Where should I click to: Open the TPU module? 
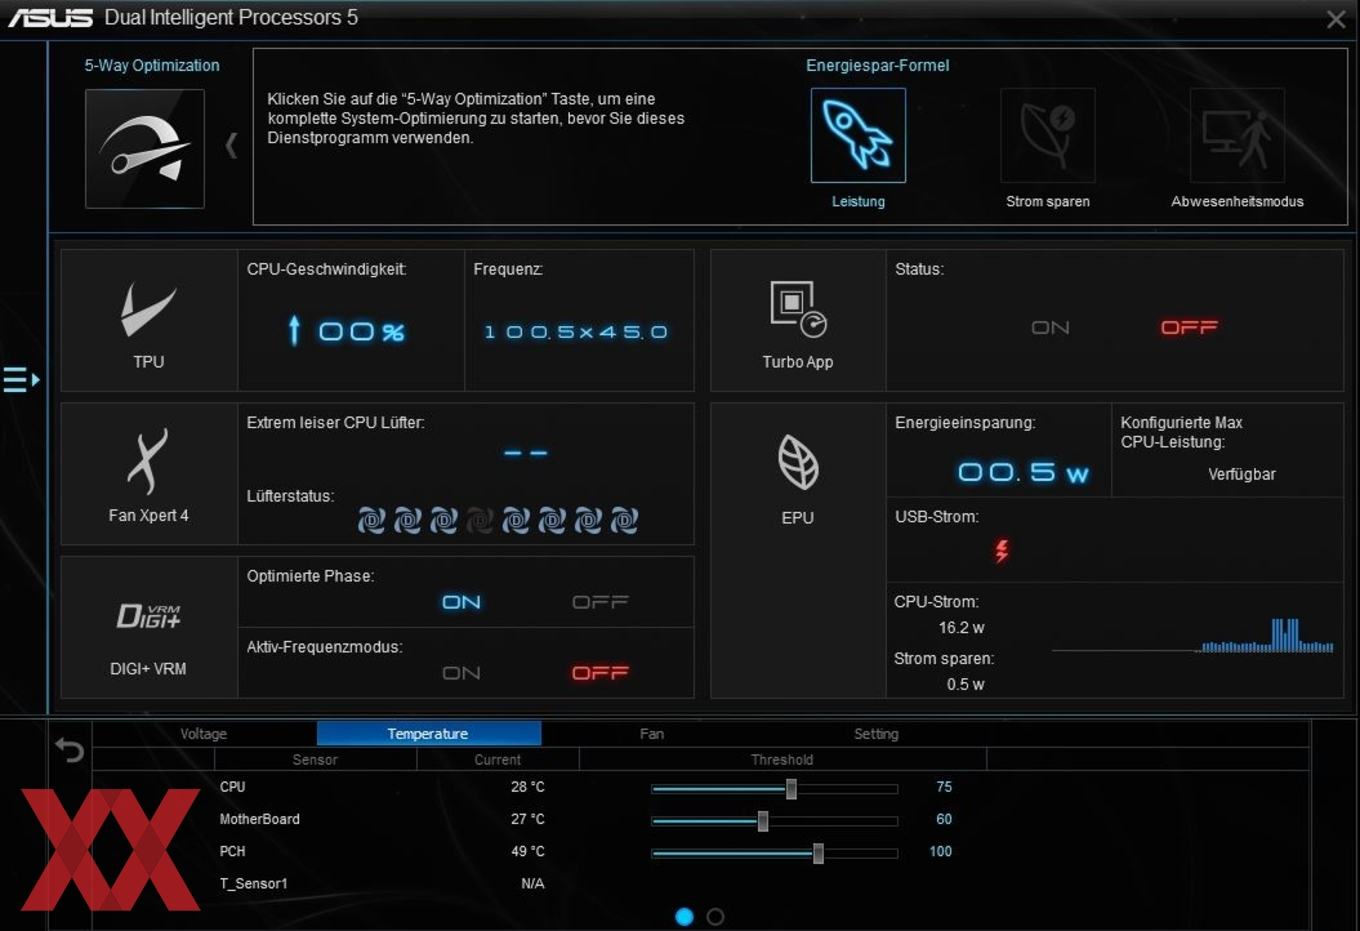(149, 320)
